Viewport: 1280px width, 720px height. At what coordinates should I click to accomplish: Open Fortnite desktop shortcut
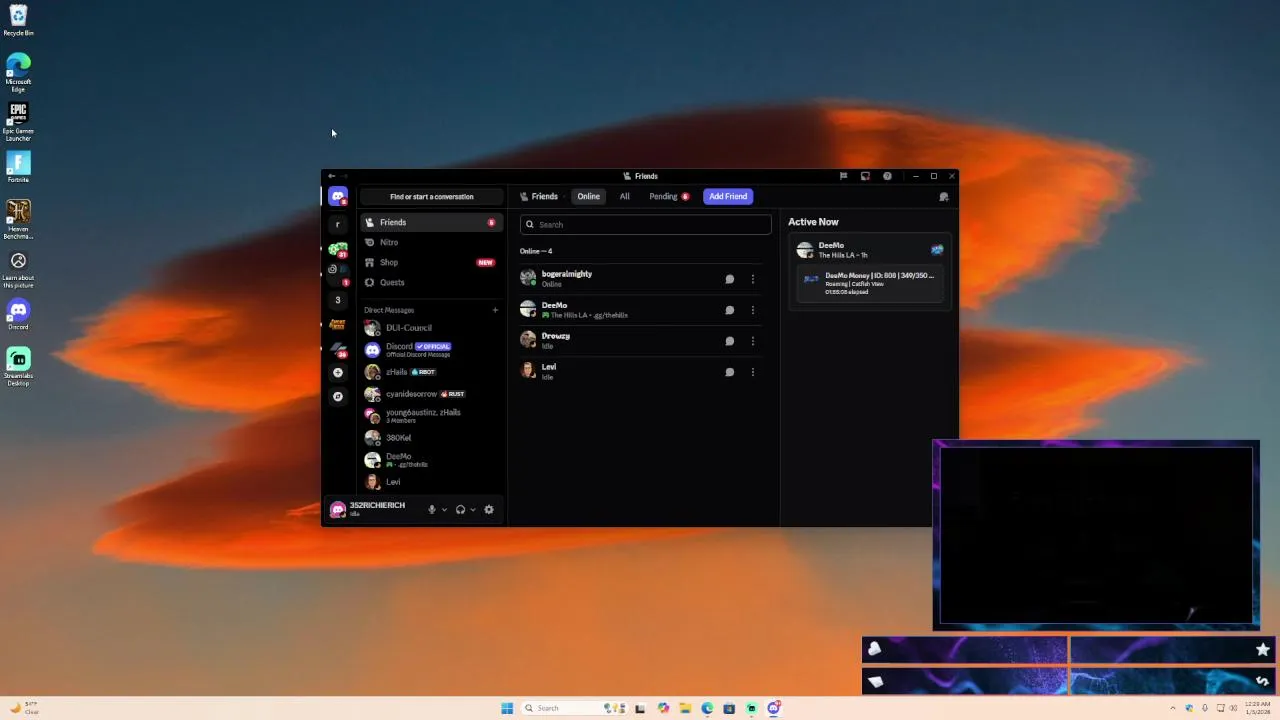click(18, 166)
